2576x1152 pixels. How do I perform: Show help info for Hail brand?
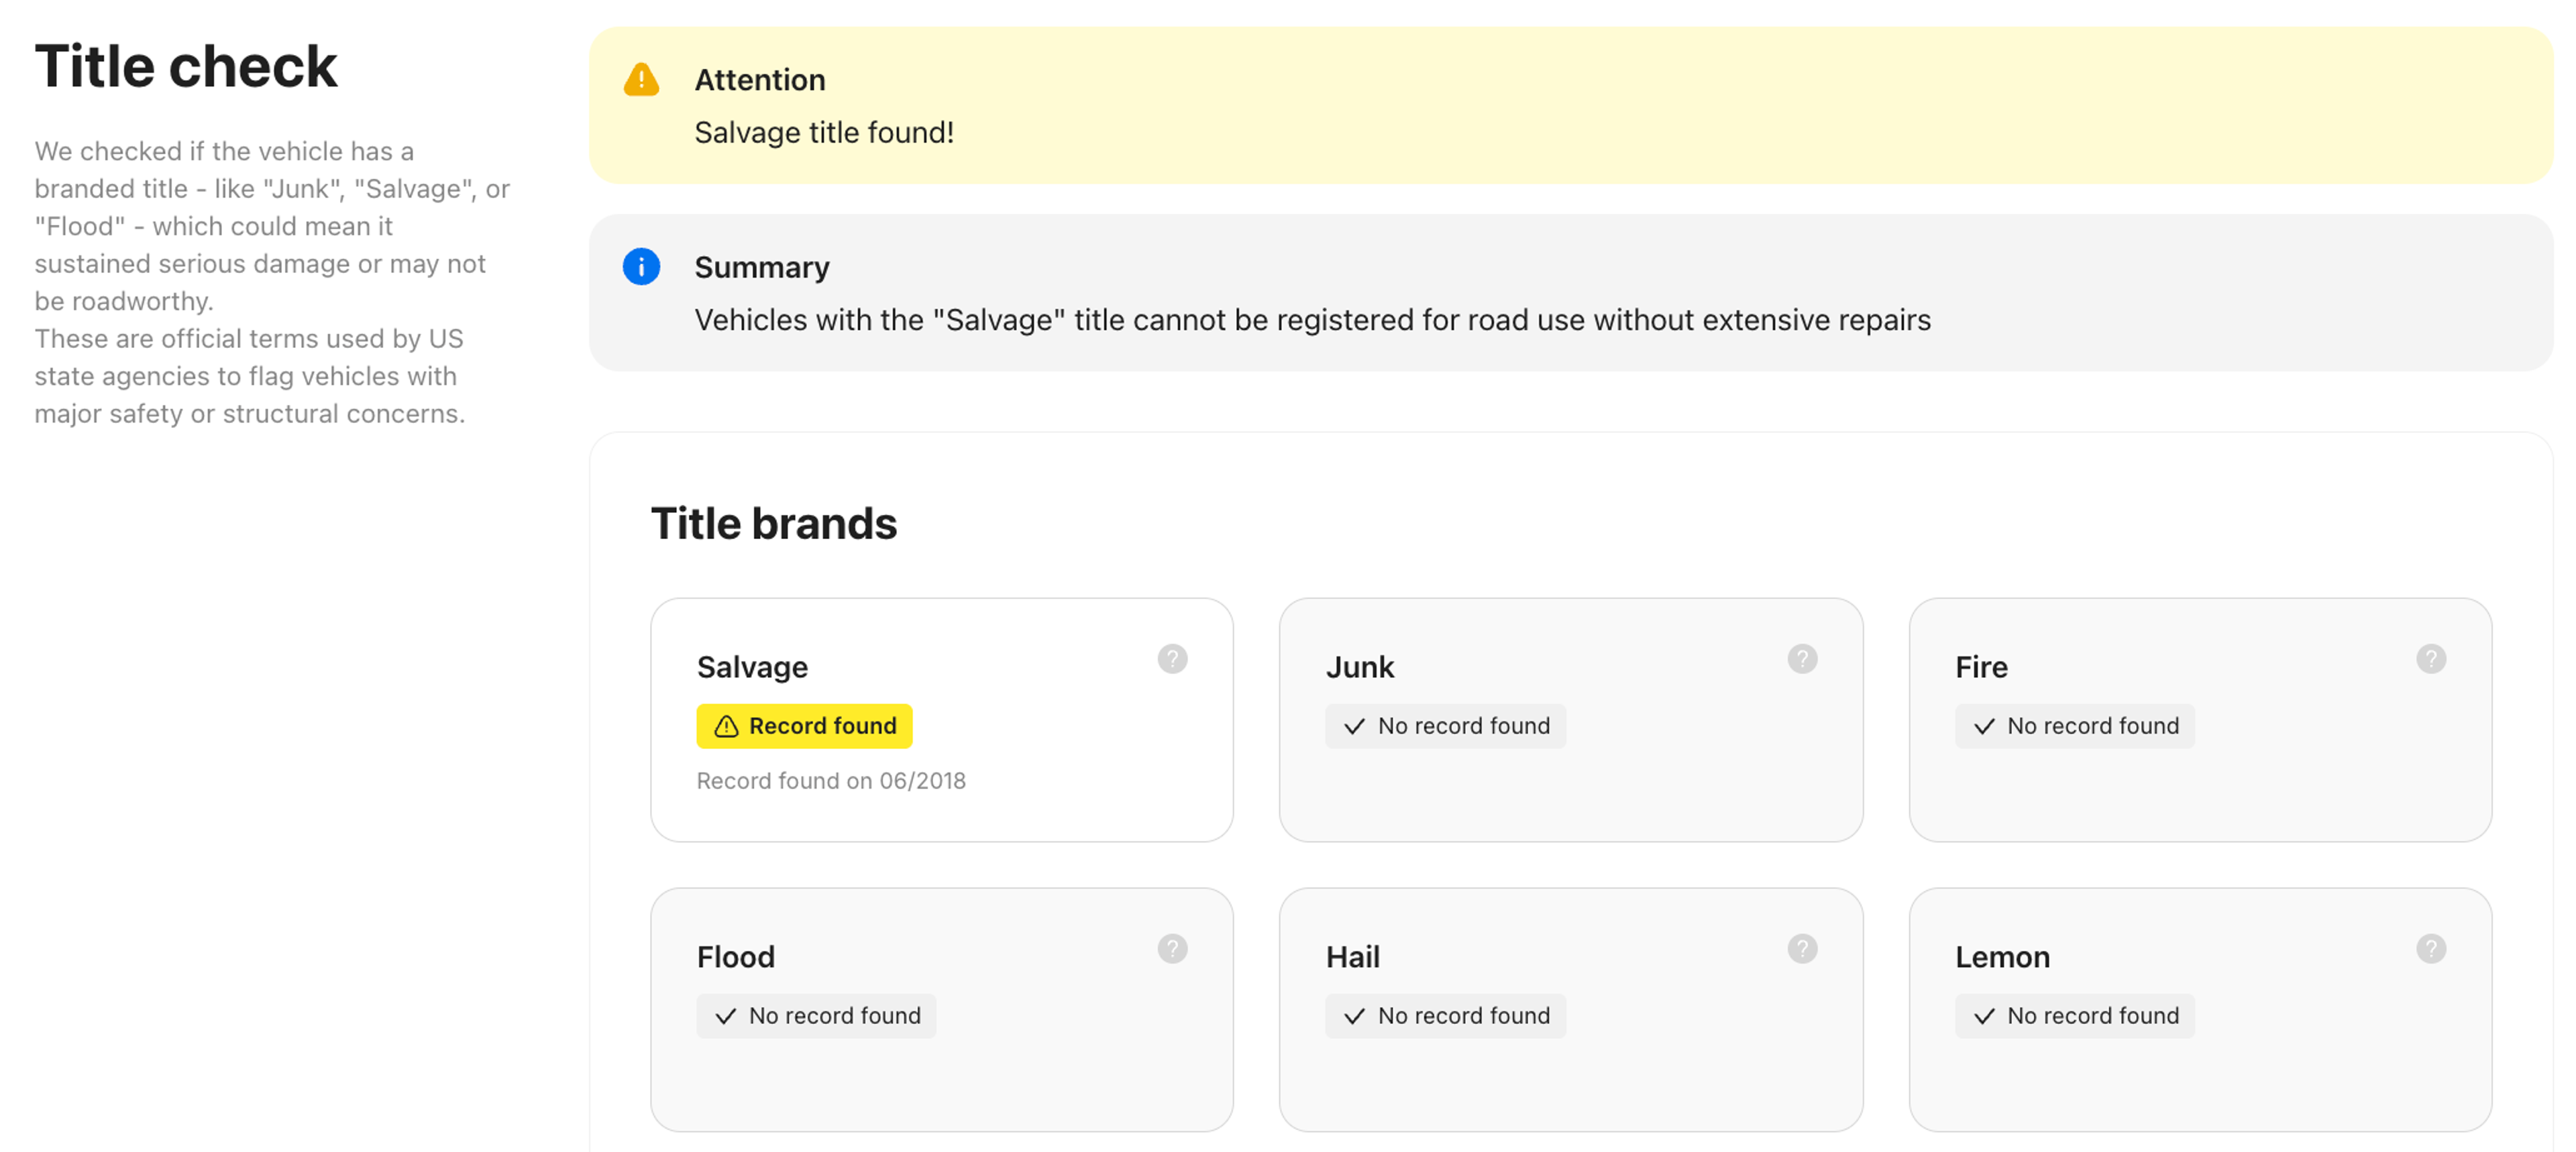click(1802, 948)
